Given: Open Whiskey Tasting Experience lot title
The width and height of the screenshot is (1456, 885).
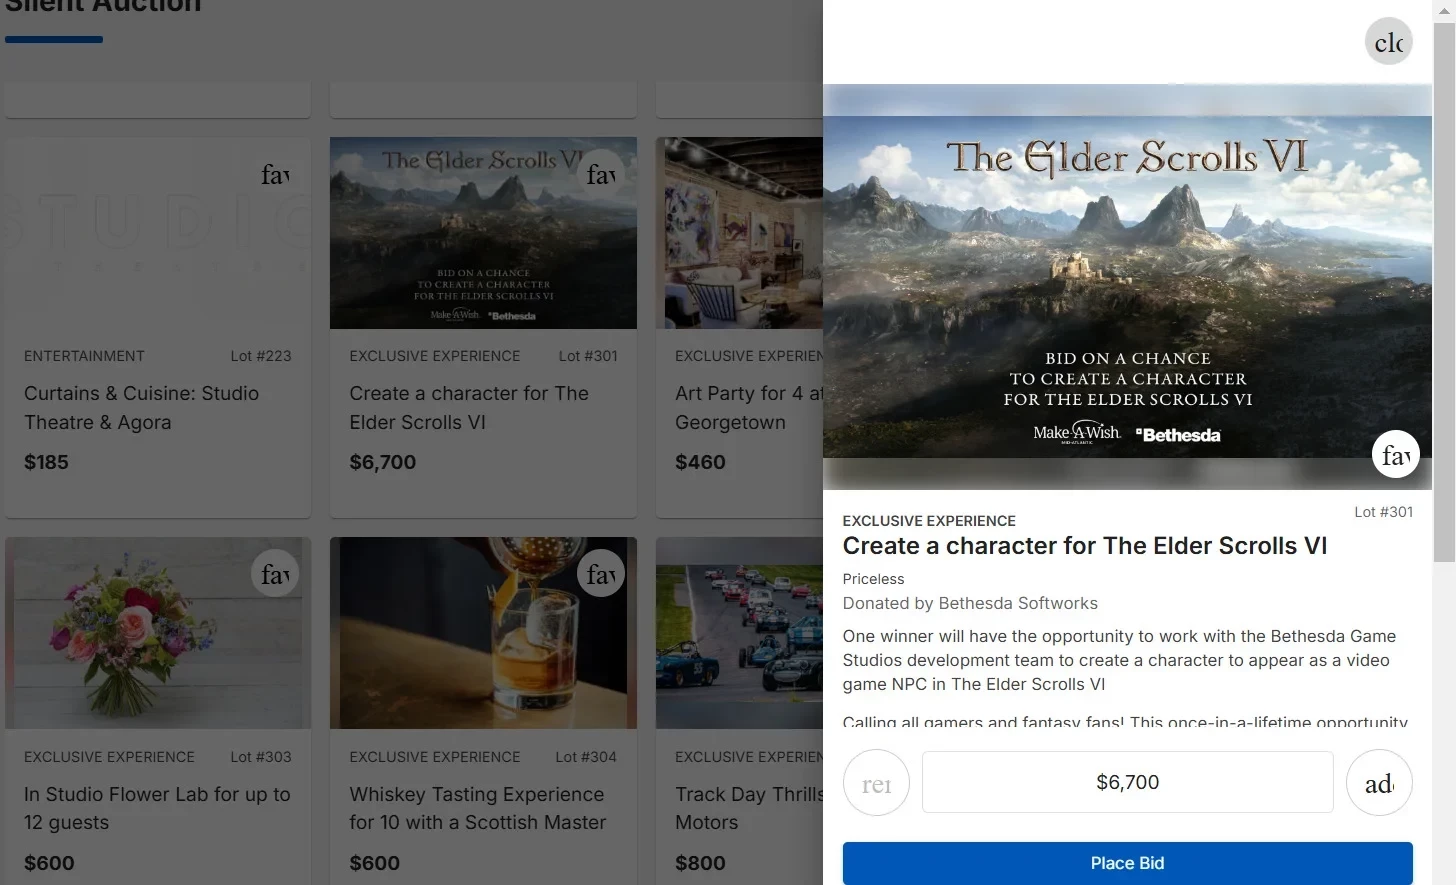Looking at the screenshot, I should tap(477, 808).
